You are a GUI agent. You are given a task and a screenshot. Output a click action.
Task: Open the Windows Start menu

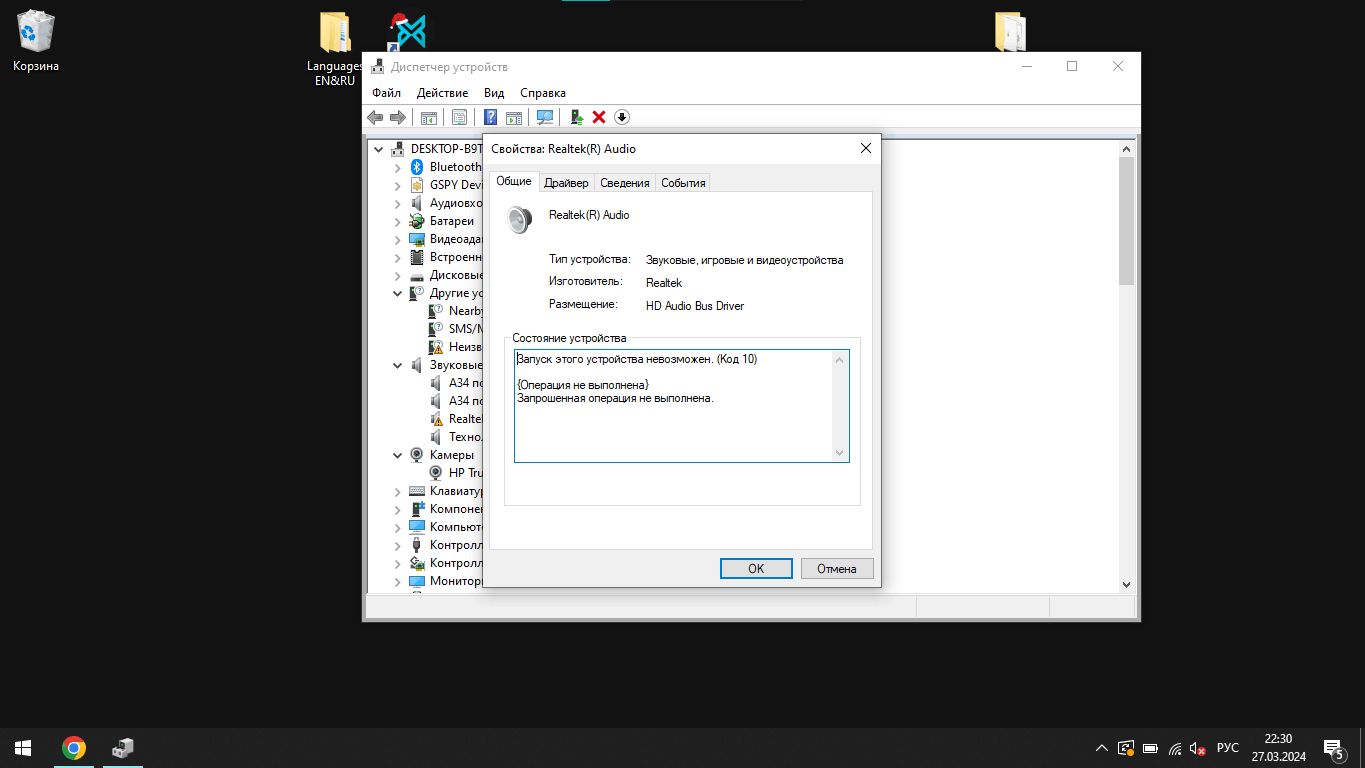point(23,747)
